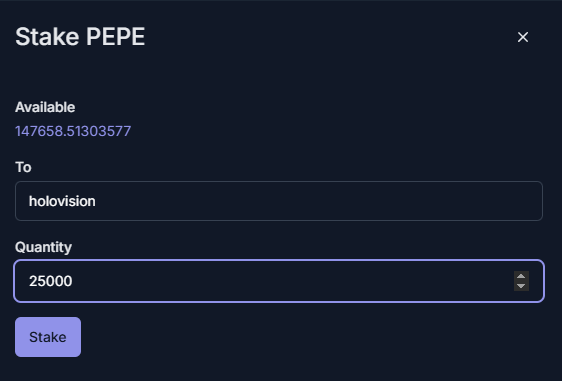Click empty space inside the Quantity field
Image resolution: width=562 pixels, height=381 pixels.
click(287, 281)
